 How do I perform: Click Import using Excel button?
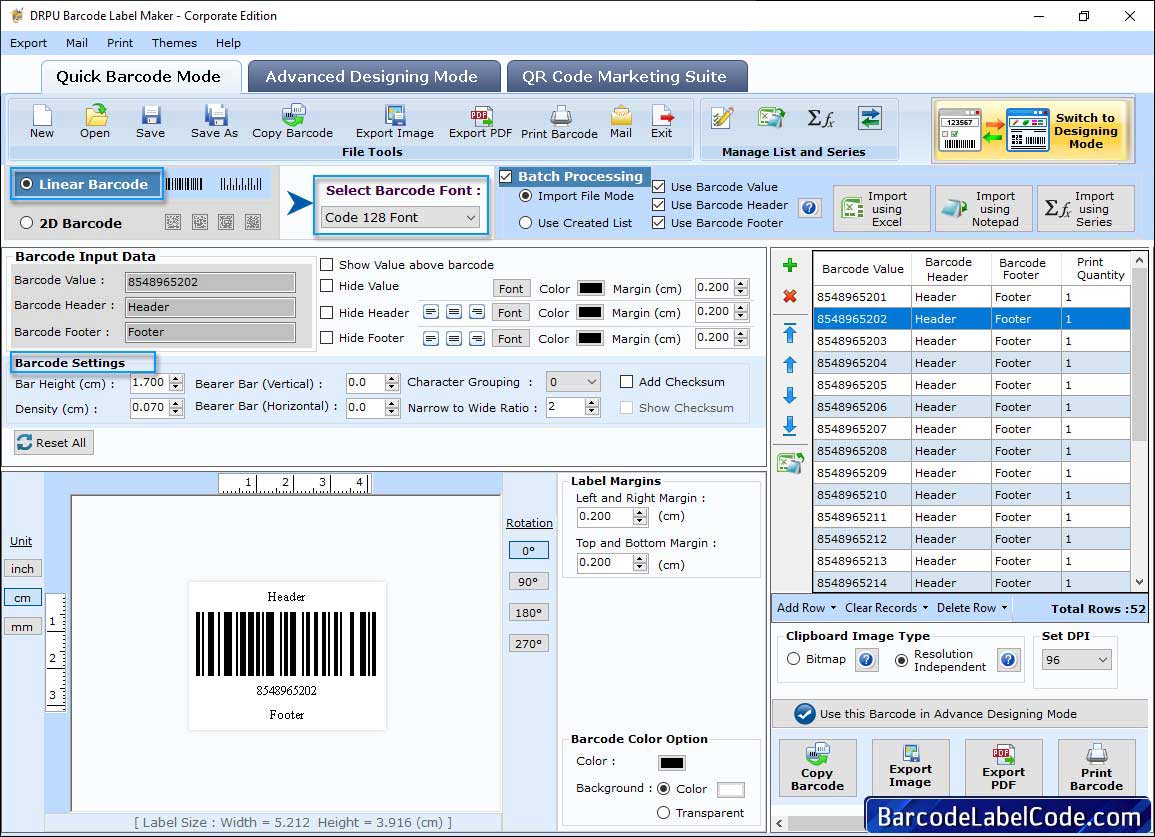point(882,209)
